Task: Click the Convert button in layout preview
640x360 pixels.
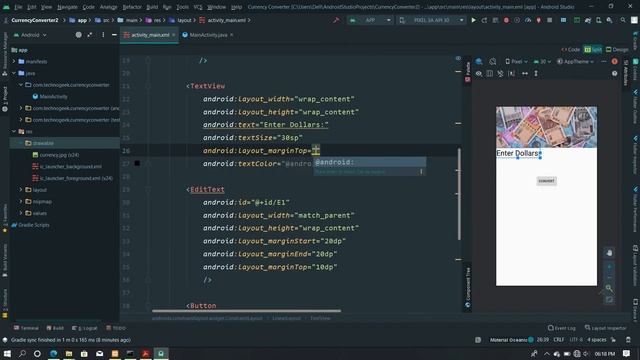Action: click(x=546, y=181)
